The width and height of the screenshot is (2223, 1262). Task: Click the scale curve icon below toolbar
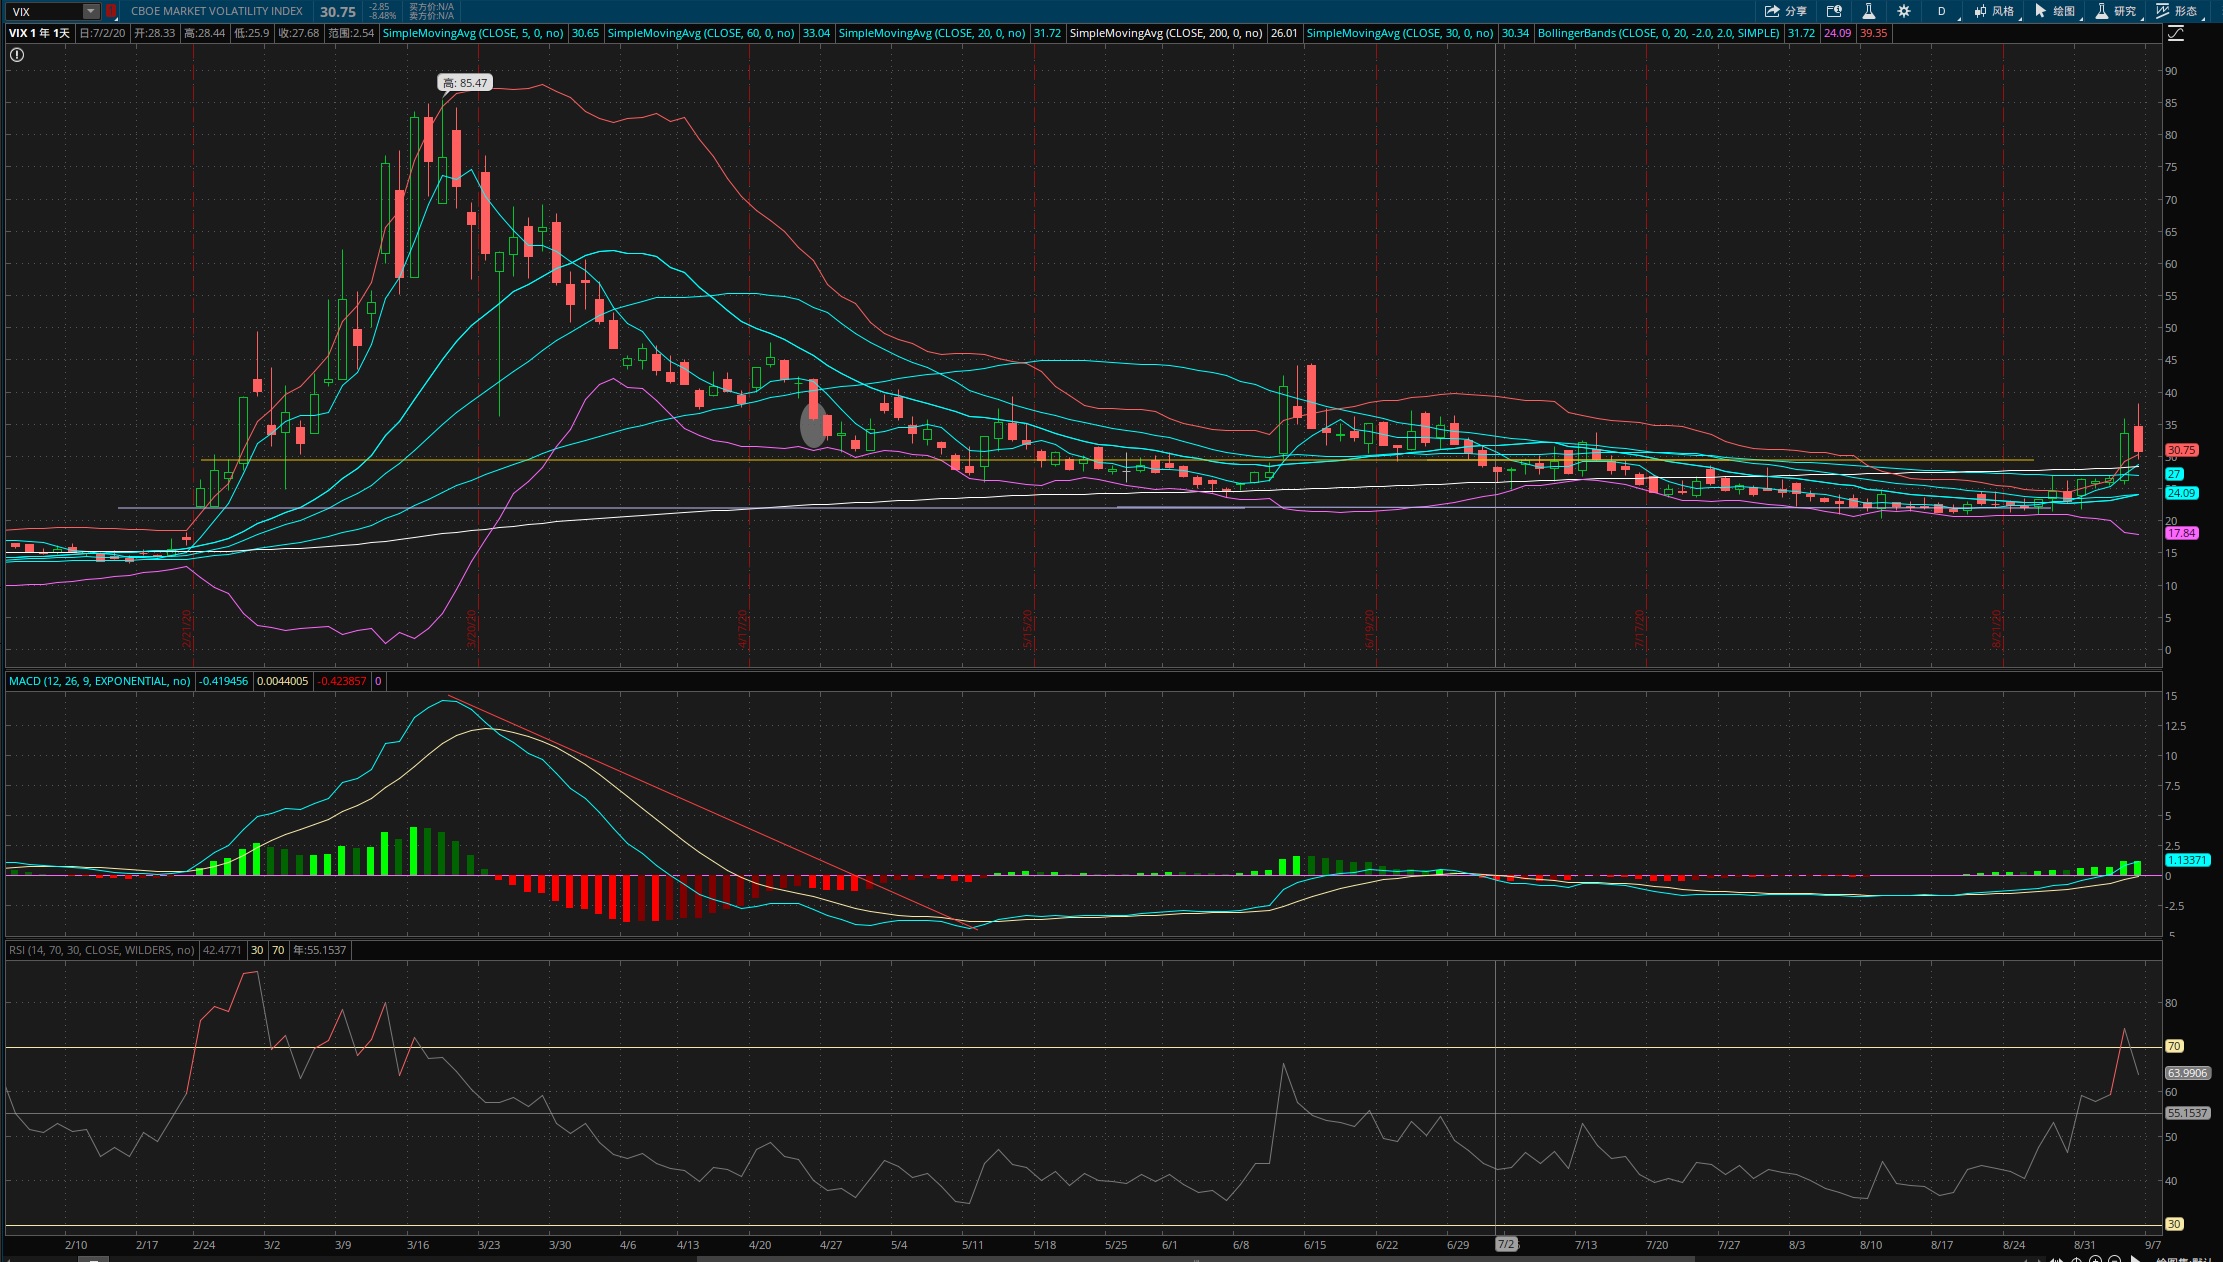(x=2175, y=33)
